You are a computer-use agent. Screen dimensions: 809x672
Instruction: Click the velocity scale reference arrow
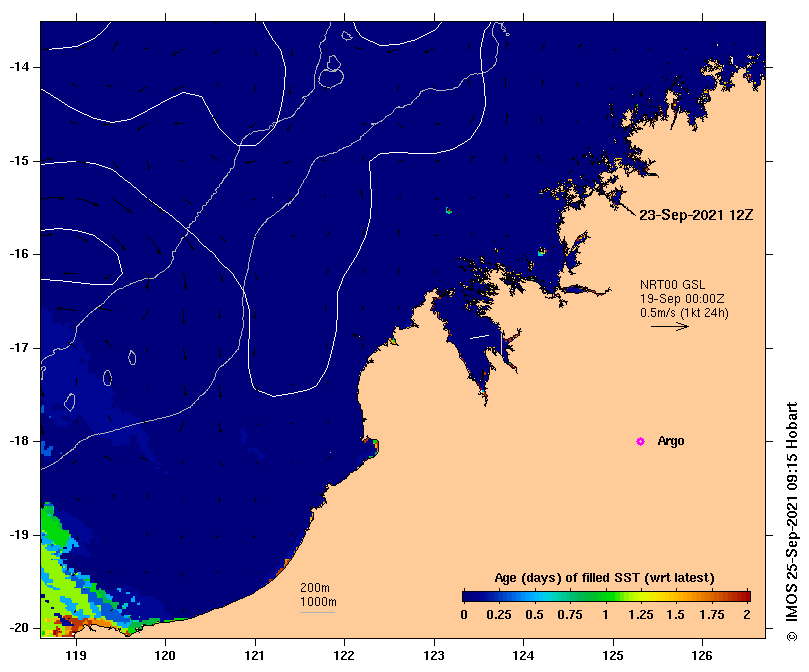pyautogui.click(x=669, y=326)
